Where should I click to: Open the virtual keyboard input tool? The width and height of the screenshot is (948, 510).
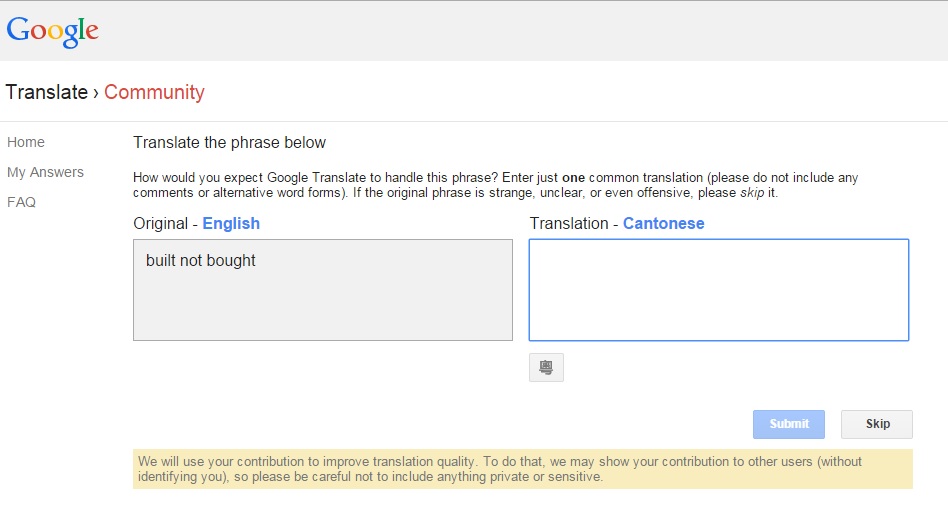click(x=546, y=367)
